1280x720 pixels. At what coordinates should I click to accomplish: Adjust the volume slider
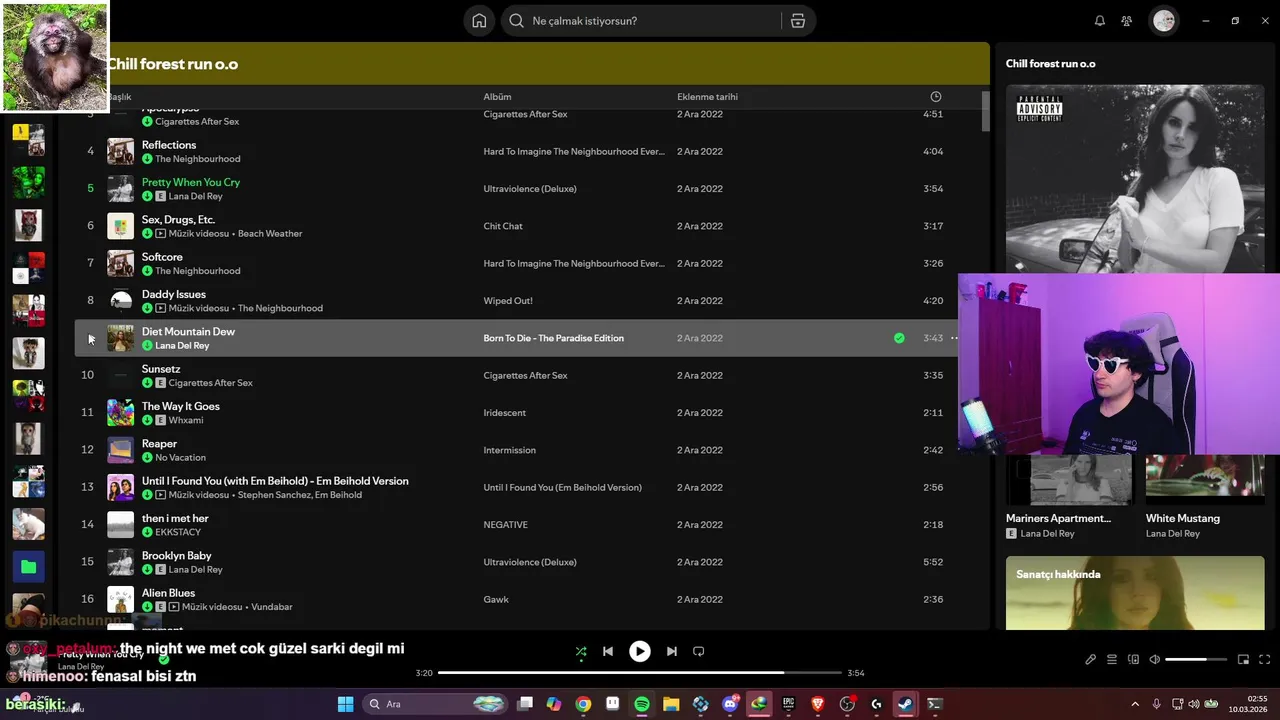(x=1196, y=660)
